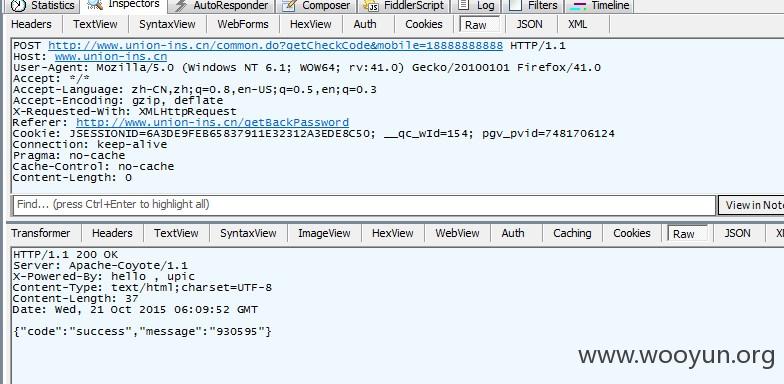The height and width of the screenshot is (384, 784).
Task: Open response Caching tab
Action: 572,233
